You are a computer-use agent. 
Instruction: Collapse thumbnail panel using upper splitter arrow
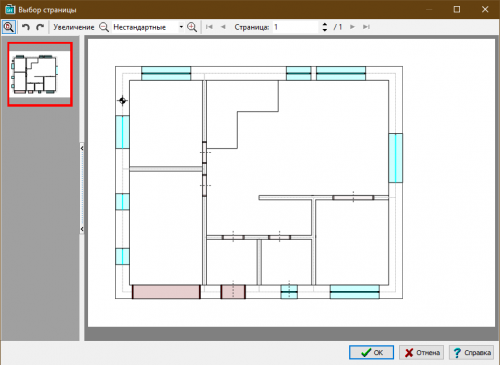pyautogui.click(x=82, y=148)
